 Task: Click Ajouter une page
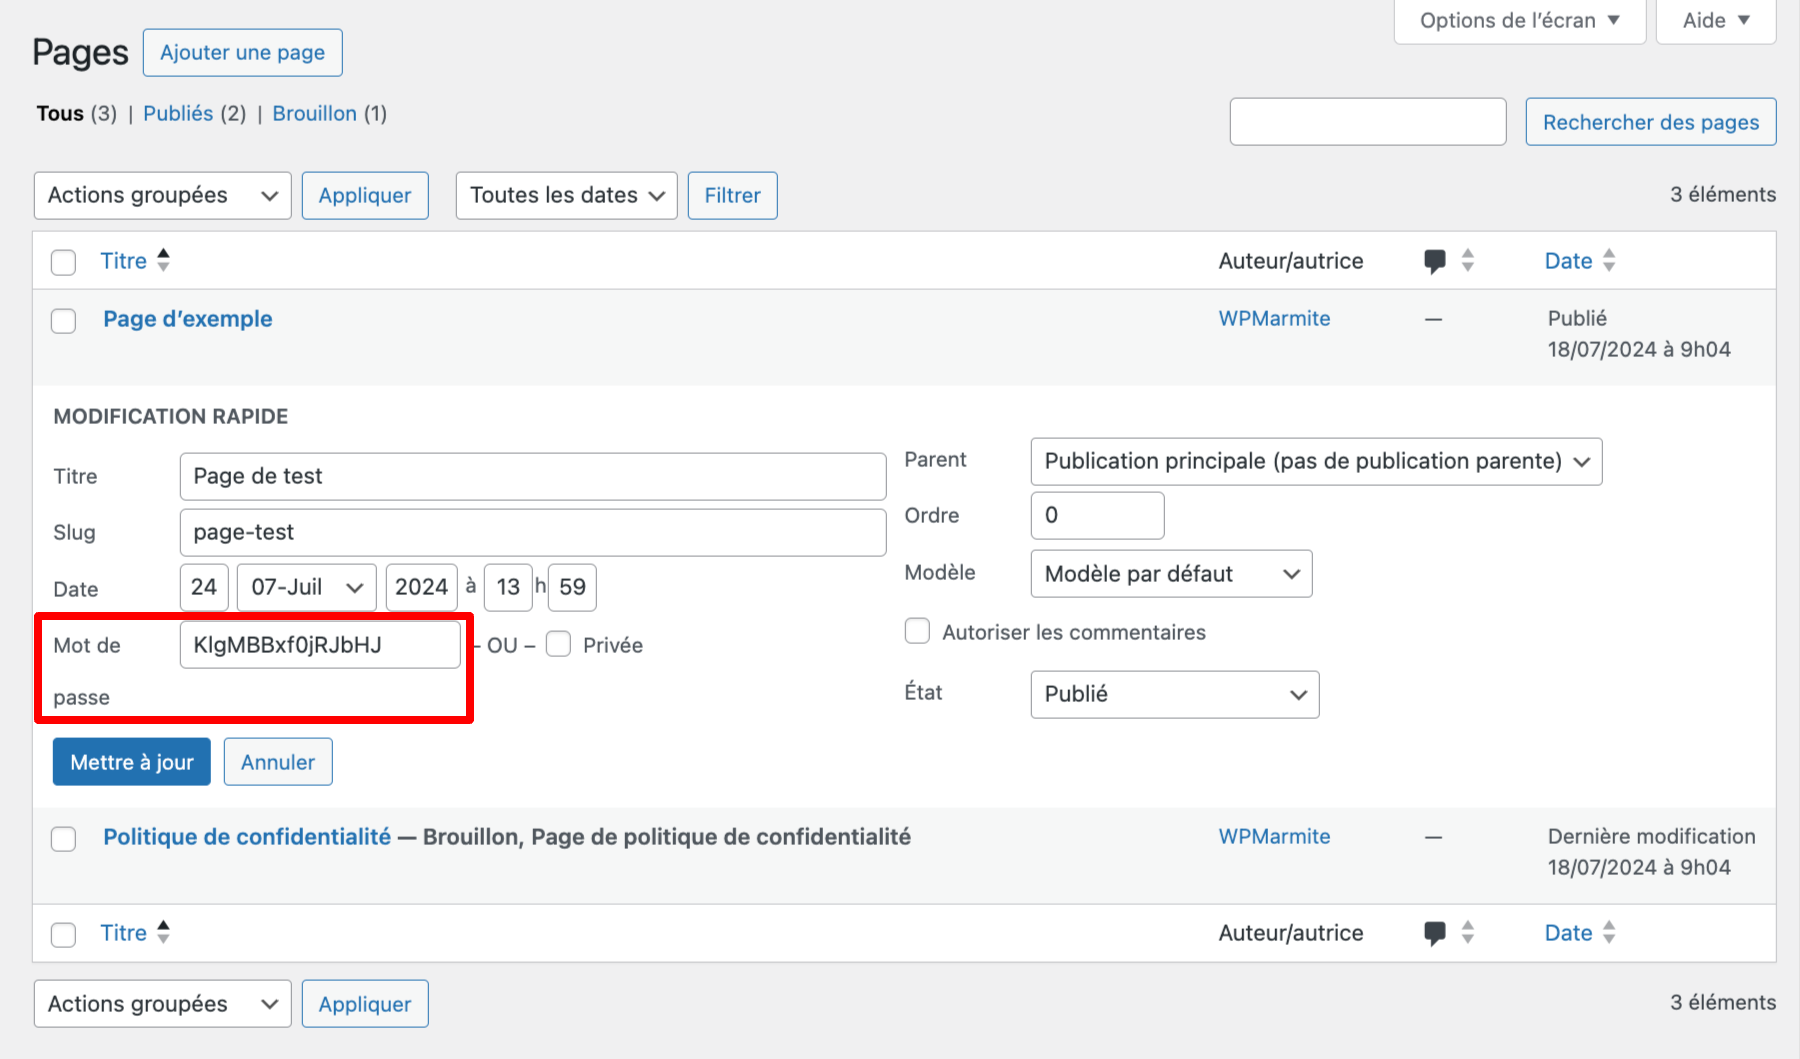(x=242, y=52)
